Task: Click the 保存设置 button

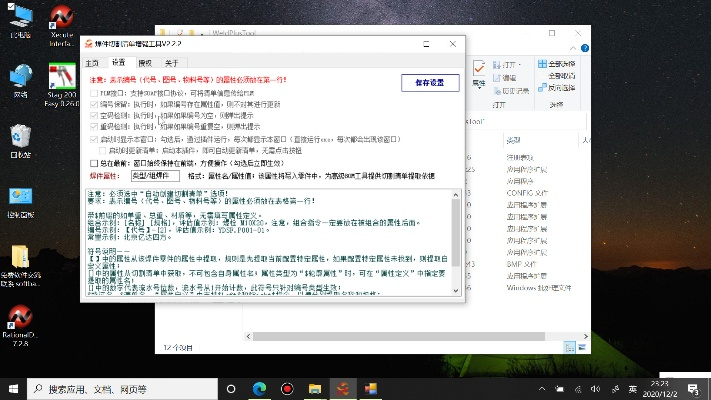Action: click(x=429, y=83)
